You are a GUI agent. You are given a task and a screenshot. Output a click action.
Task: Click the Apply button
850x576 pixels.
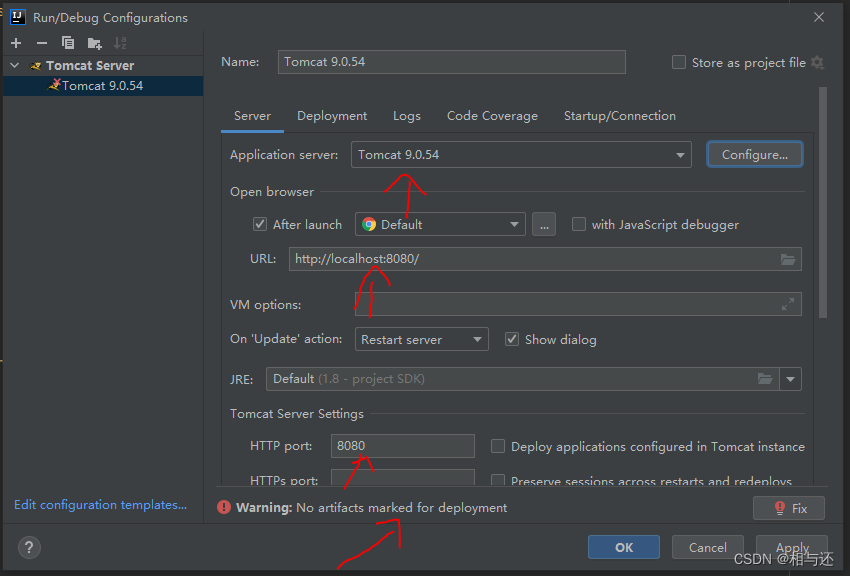pyautogui.click(x=792, y=547)
